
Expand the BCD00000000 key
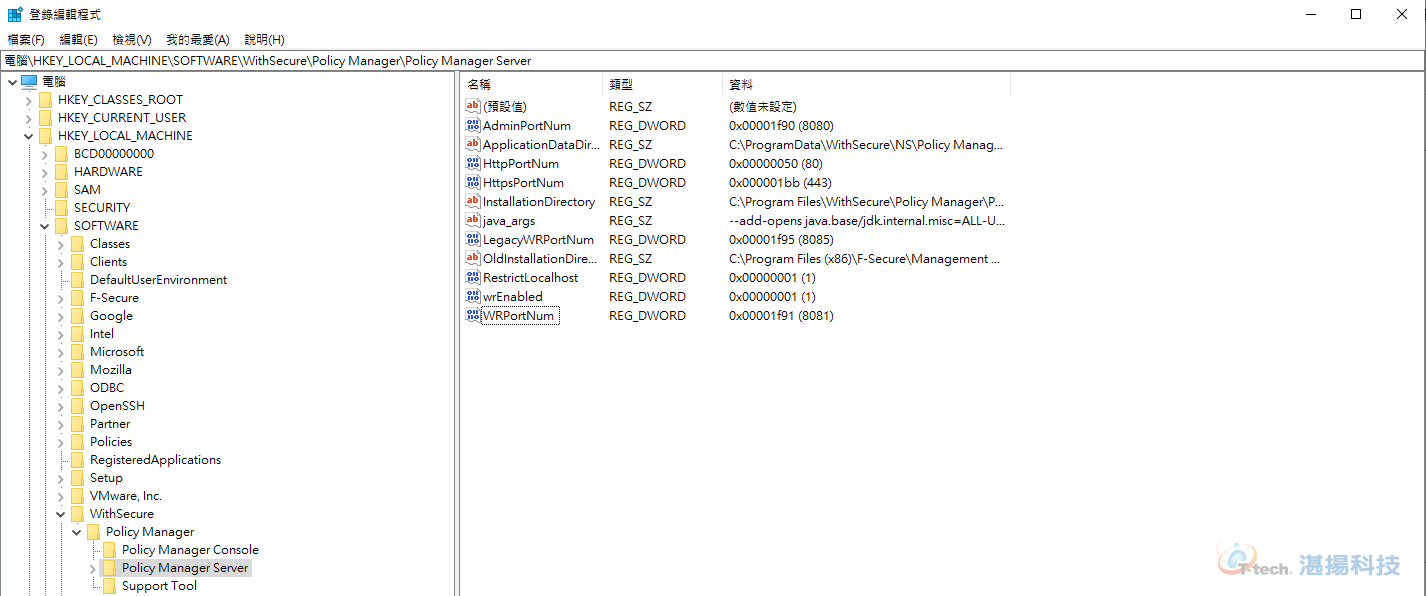[43, 154]
